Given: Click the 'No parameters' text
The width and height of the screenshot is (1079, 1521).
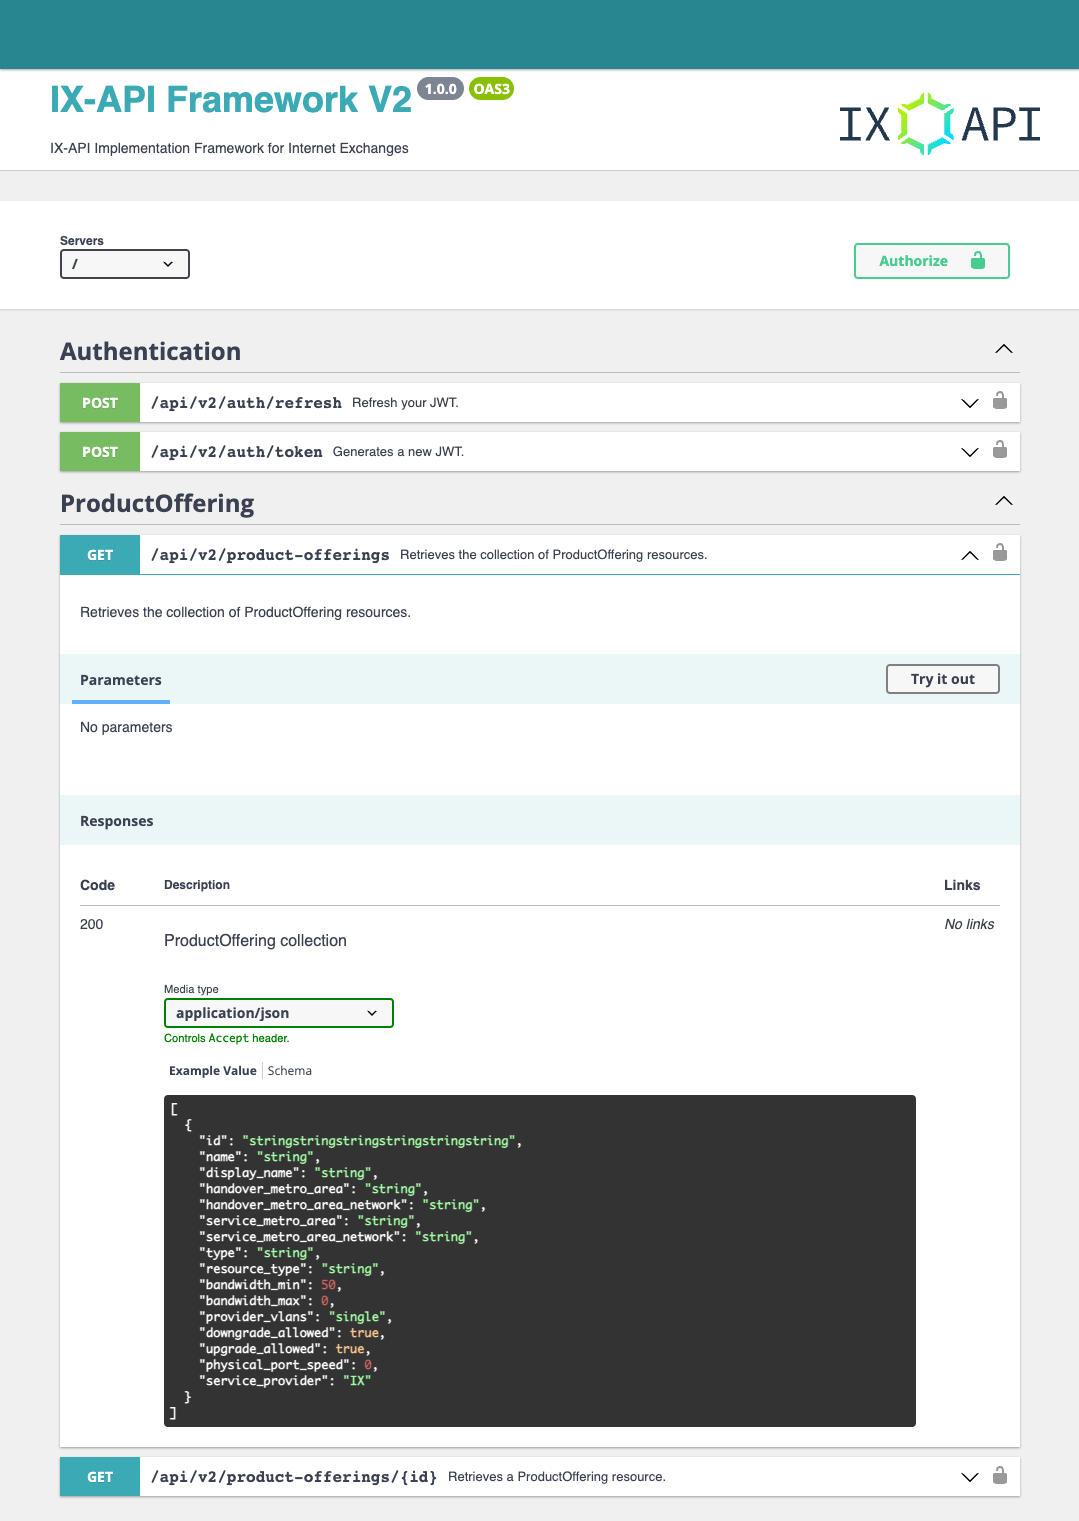Looking at the screenshot, I should pos(126,727).
